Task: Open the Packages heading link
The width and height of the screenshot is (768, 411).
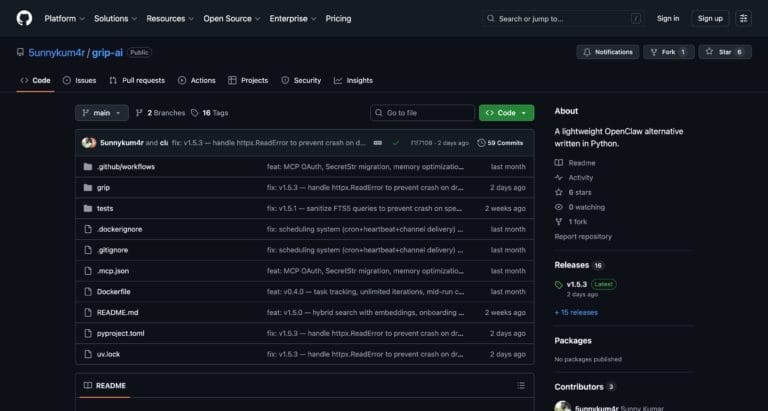Action: 573,340
